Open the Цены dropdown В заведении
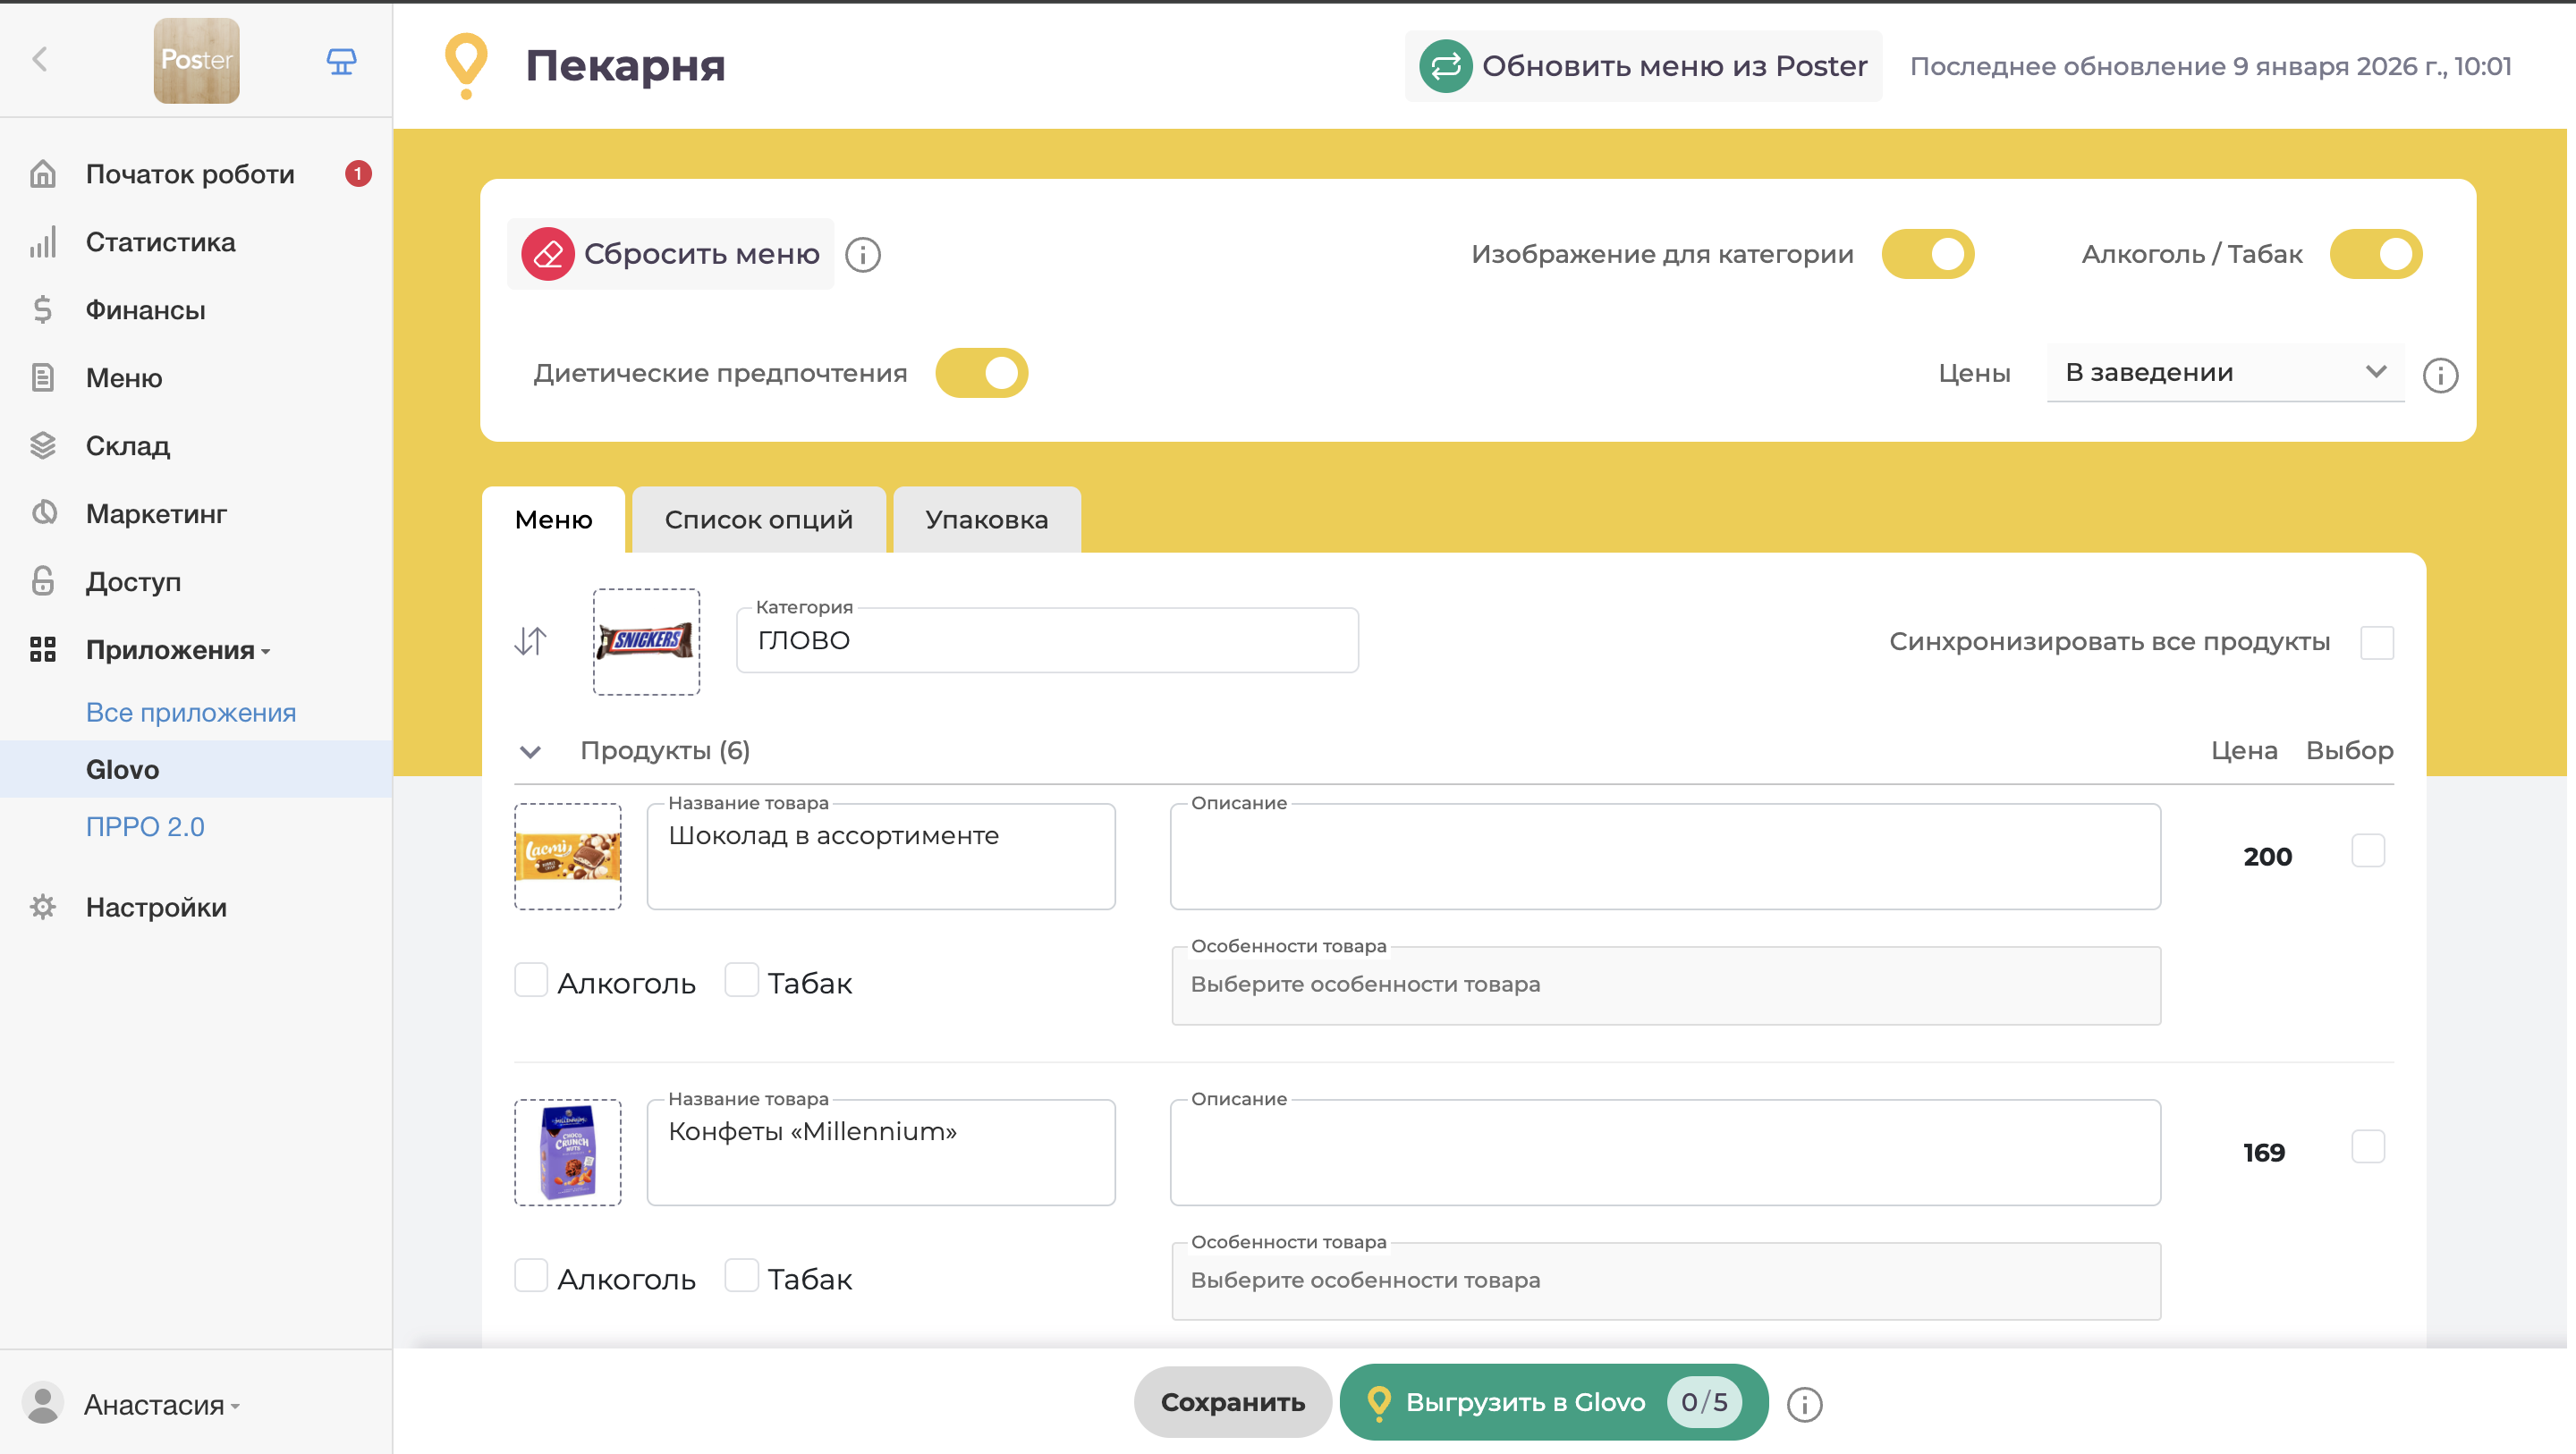The width and height of the screenshot is (2576, 1454). (x=2224, y=373)
